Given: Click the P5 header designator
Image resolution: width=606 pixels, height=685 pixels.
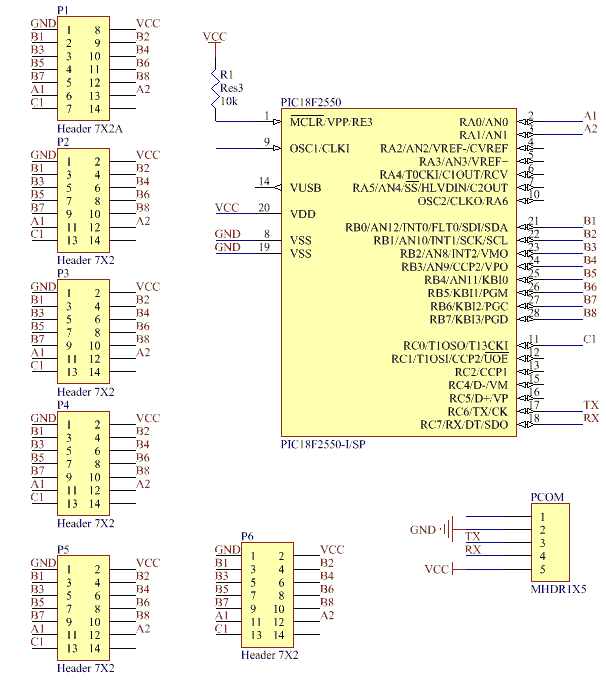Looking at the screenshot, I should (x=63, y=549).
